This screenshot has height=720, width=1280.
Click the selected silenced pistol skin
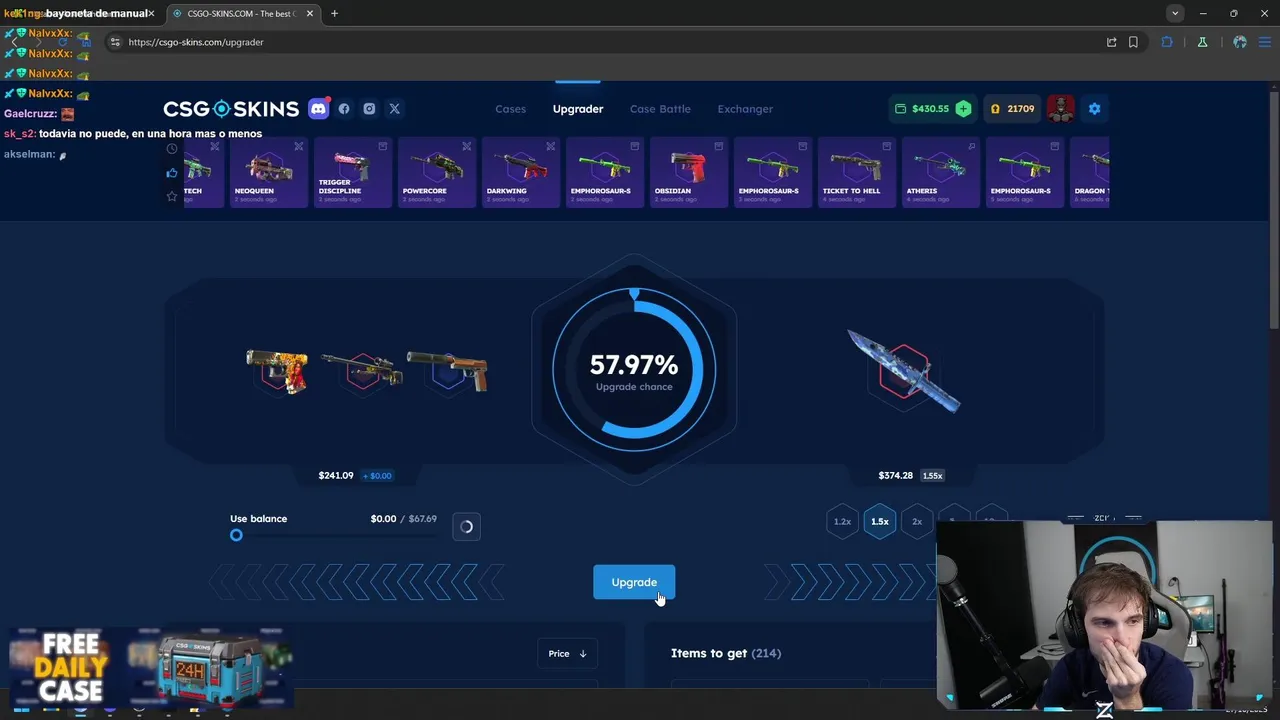[447, 371]
